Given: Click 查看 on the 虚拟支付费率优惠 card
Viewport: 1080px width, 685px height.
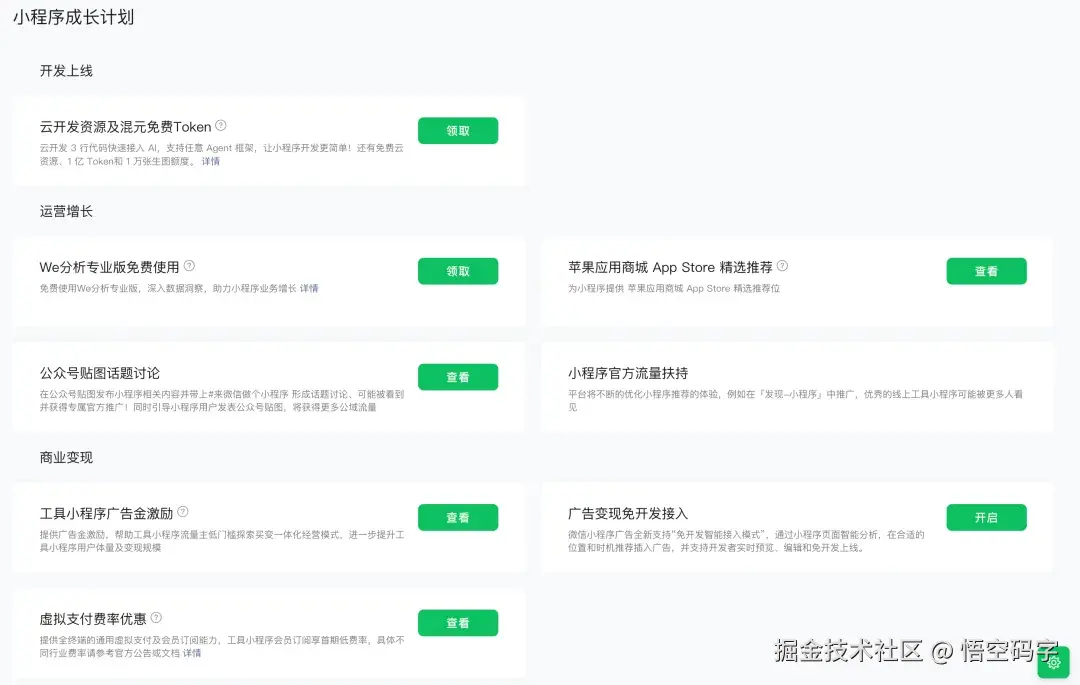Looking at the screenshot, I should [457, 622].
